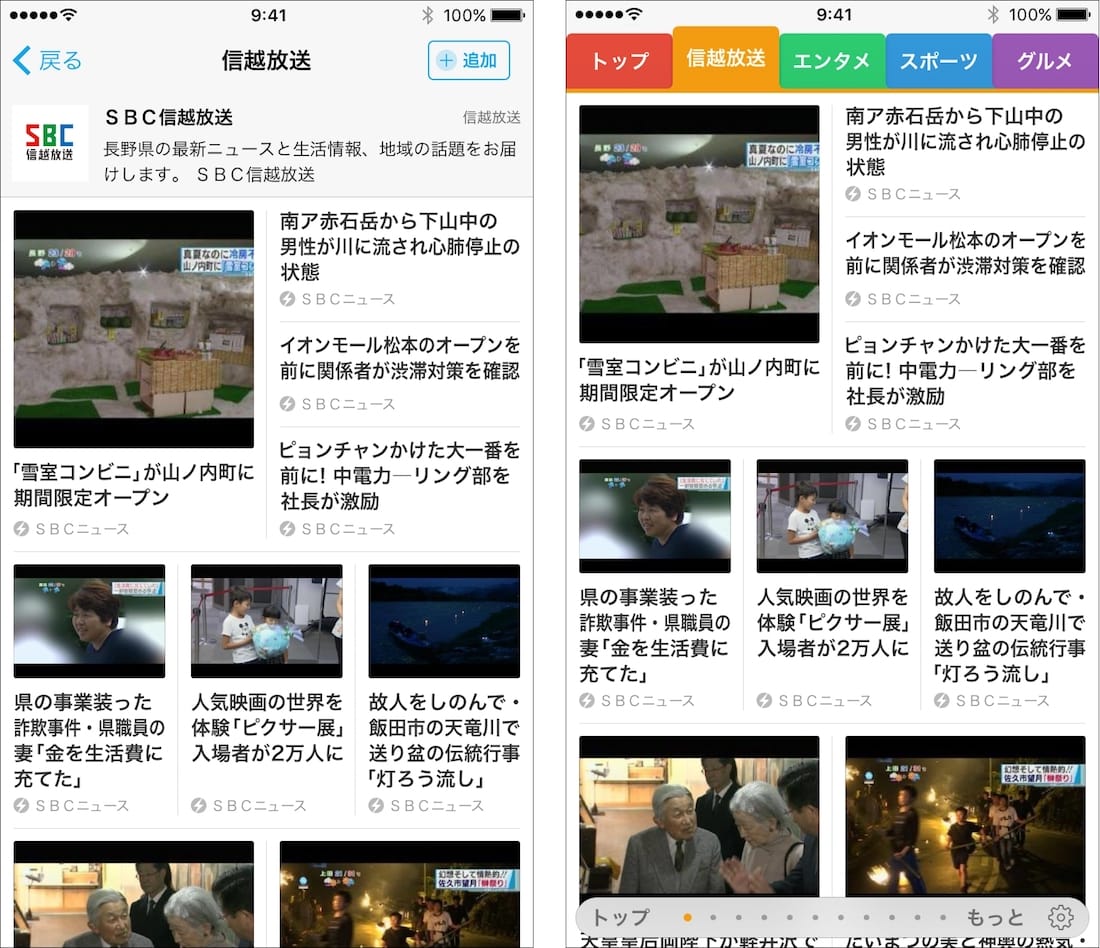Tap lightning icon under イオンモール松本 on right screen
Screen dimensions: 1100x948
852,299
